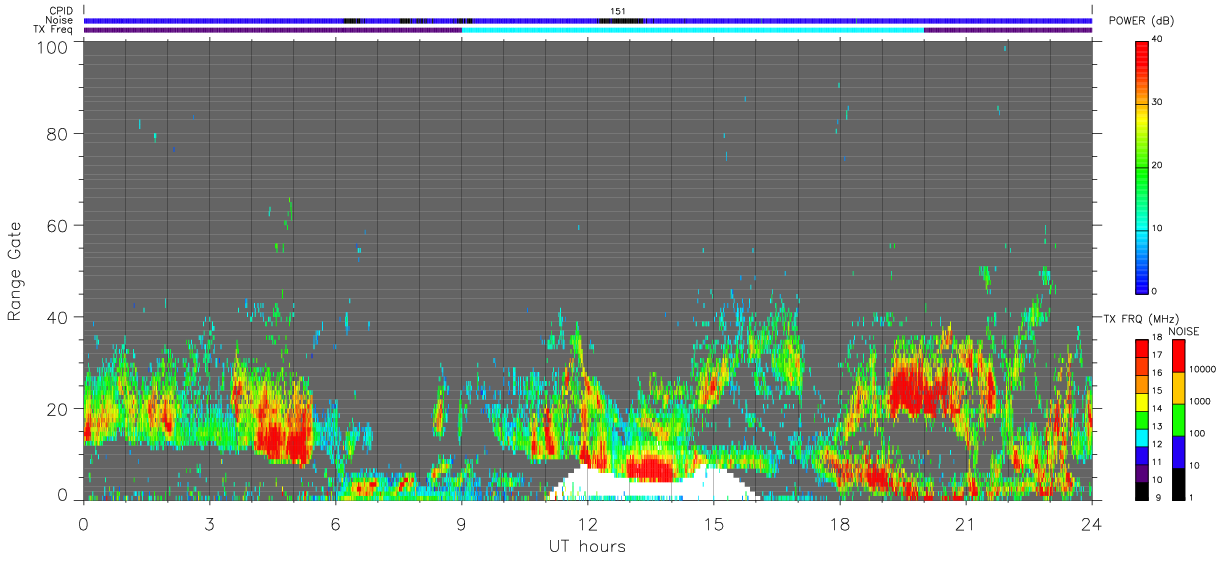Click the x-axis tick label '3'
The width and height of the screenshot is (1228, 567).
[209, 524]
